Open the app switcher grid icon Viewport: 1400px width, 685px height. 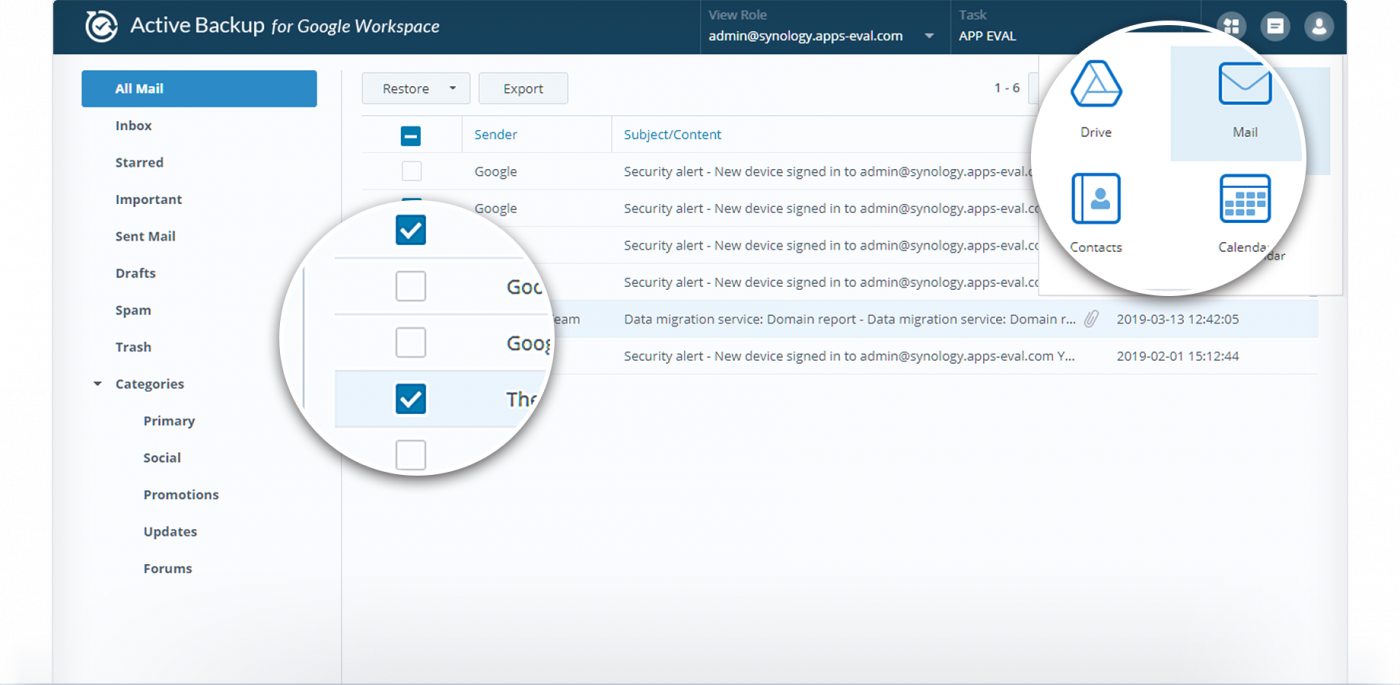(x=1231, y=27)
